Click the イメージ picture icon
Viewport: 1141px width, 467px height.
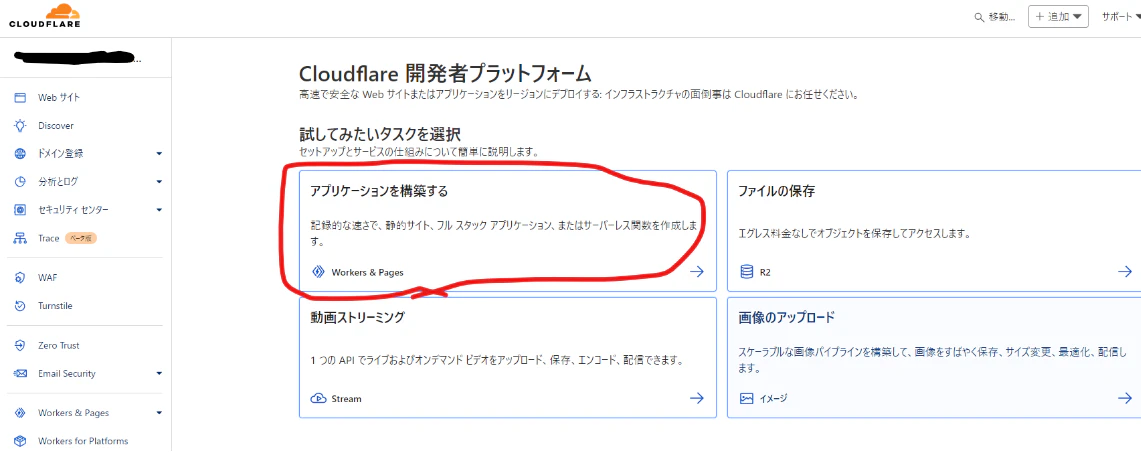click(x=746, y=399)
